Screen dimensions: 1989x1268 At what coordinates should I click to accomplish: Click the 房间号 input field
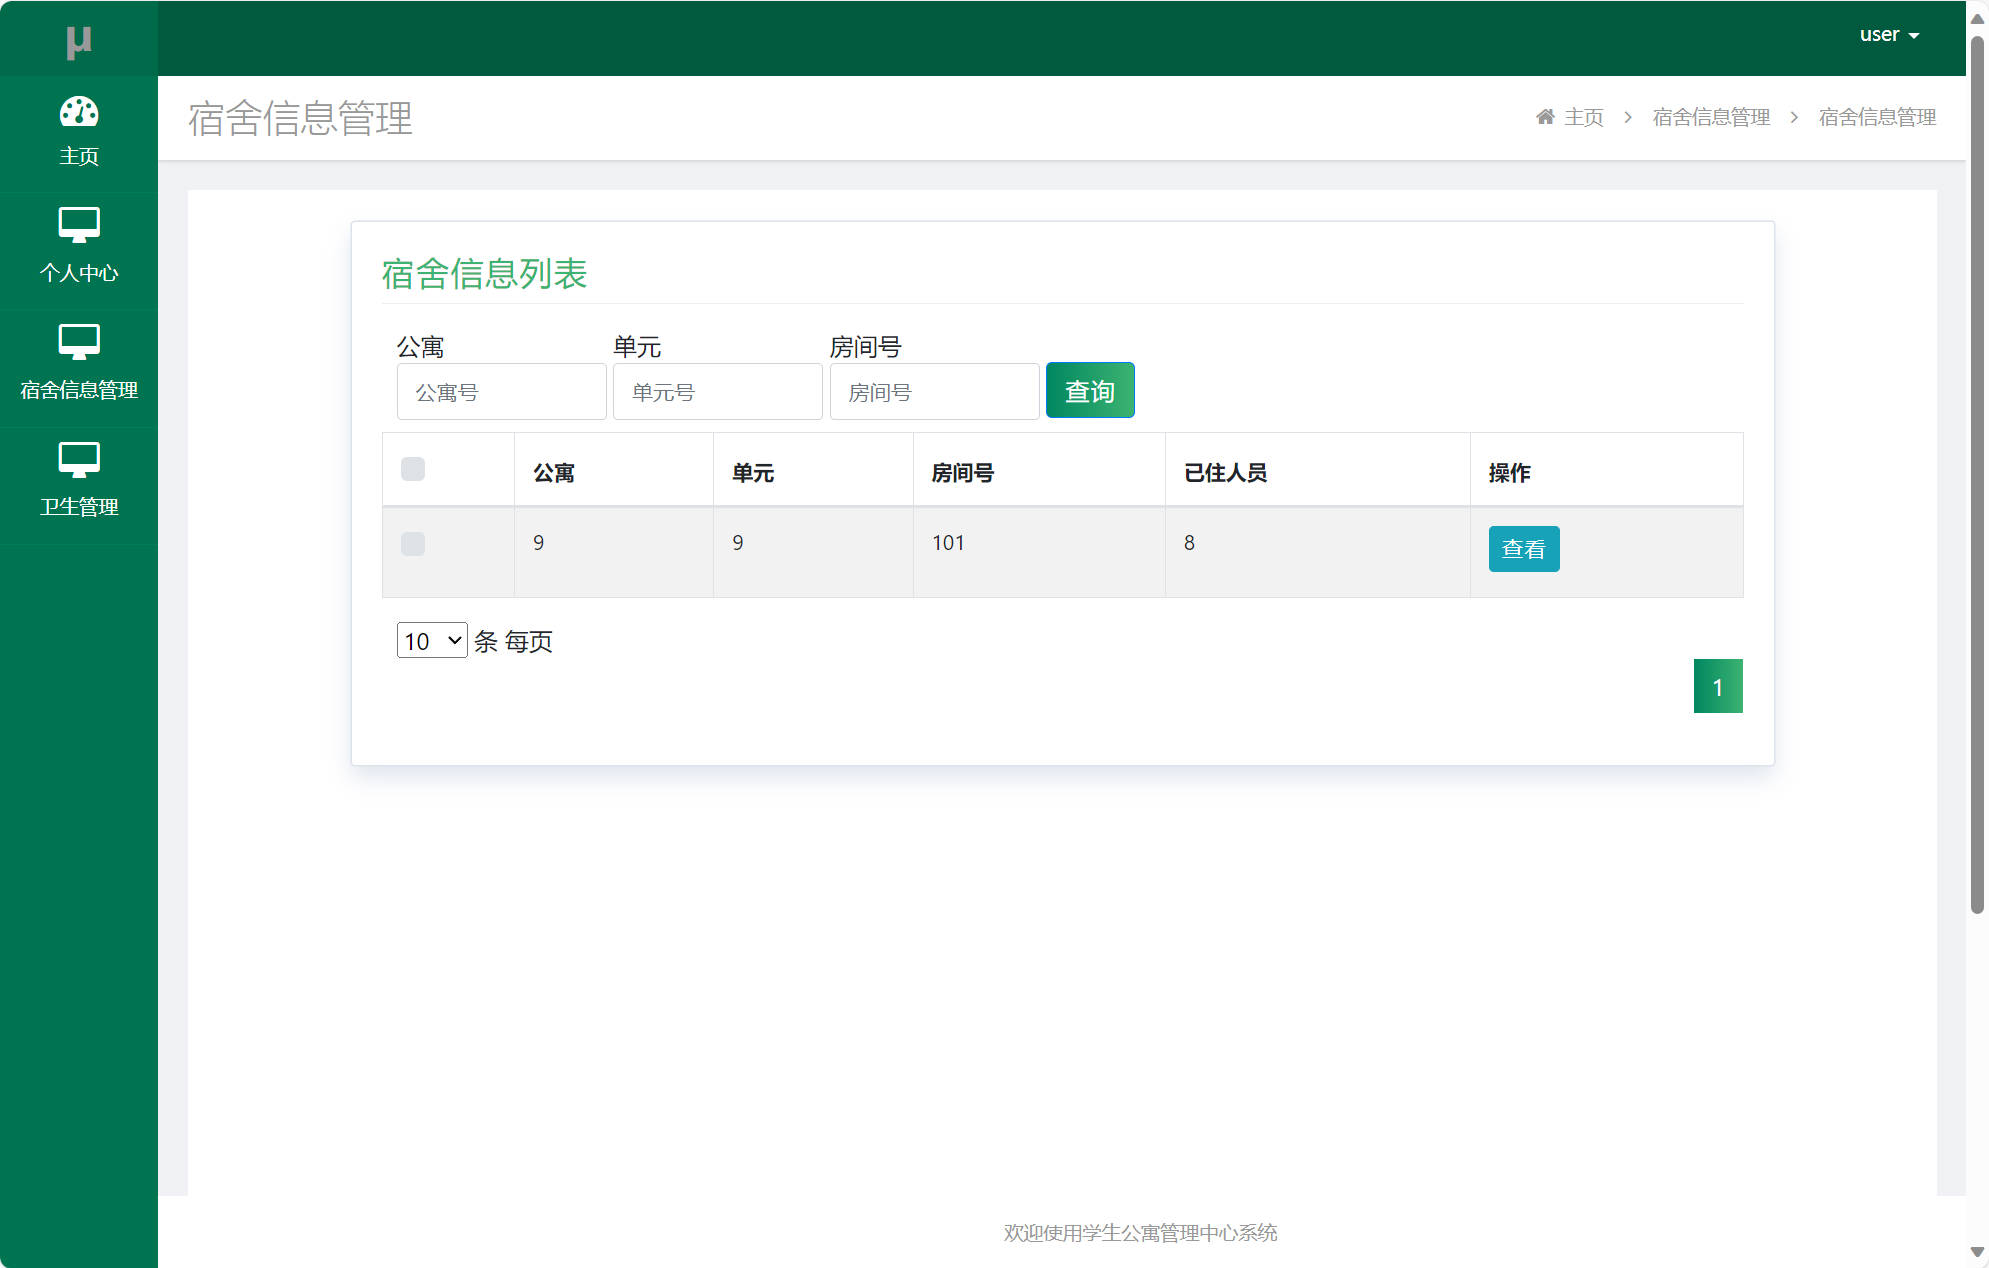click(933, 391)
